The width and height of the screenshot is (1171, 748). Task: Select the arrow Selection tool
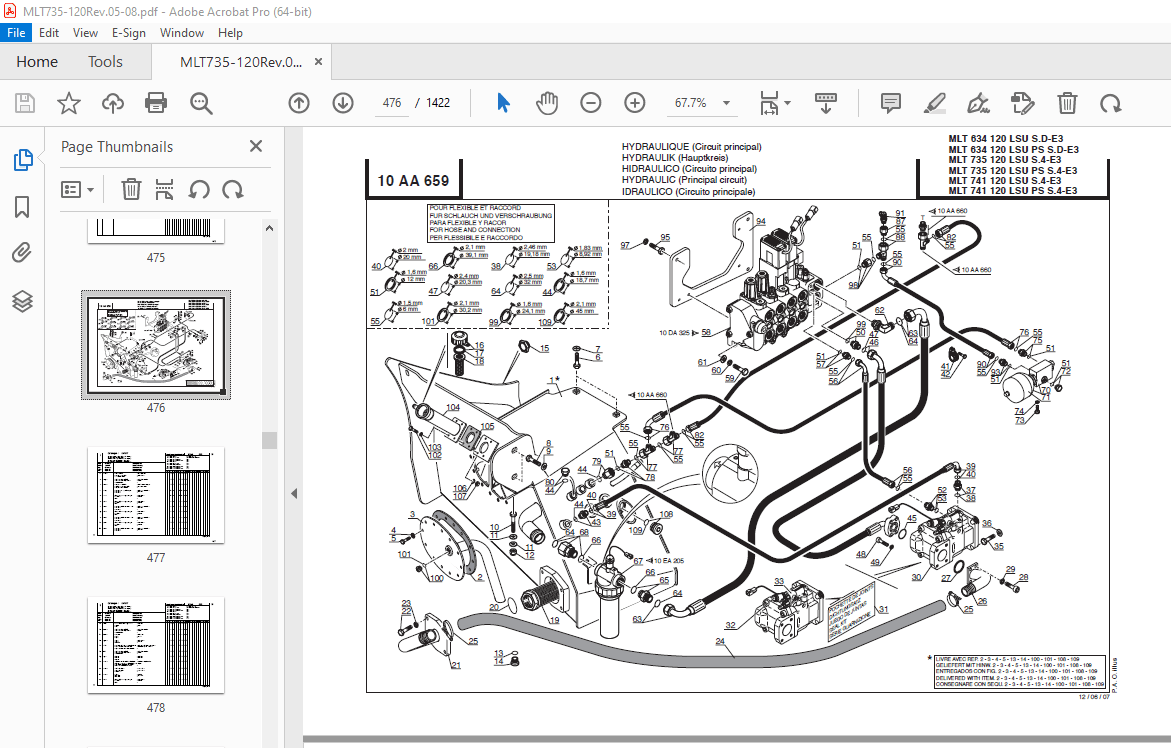503,102
